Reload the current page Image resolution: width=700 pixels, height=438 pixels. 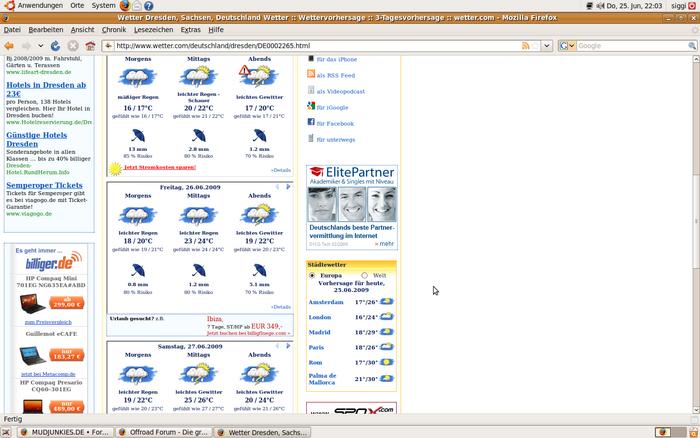point(55,46)
